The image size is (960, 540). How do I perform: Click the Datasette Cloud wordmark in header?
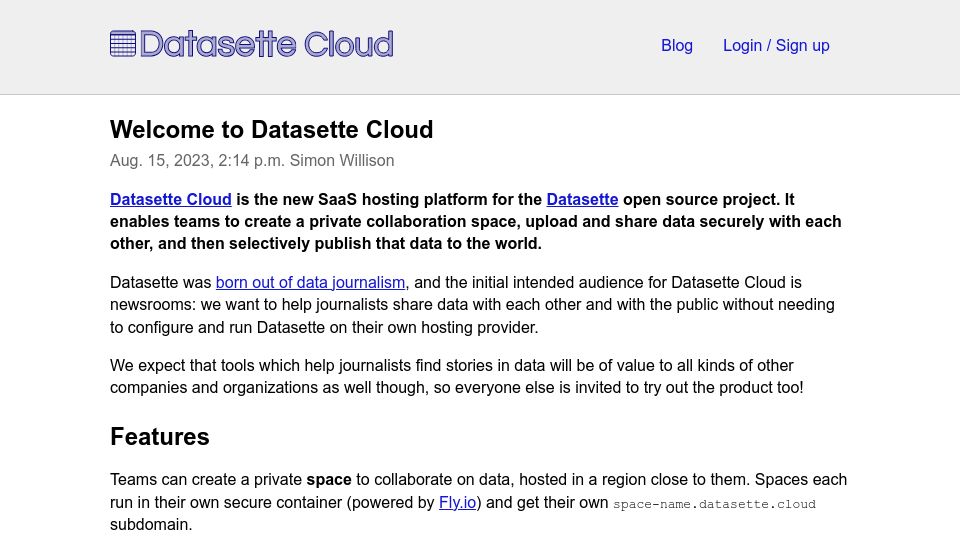coord(266,44)
